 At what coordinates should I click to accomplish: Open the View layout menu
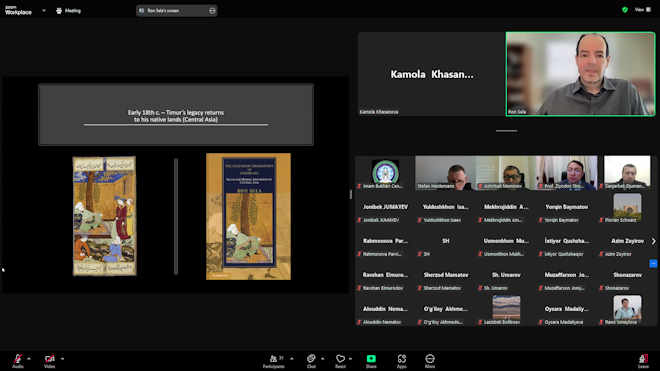coord(643,10)
